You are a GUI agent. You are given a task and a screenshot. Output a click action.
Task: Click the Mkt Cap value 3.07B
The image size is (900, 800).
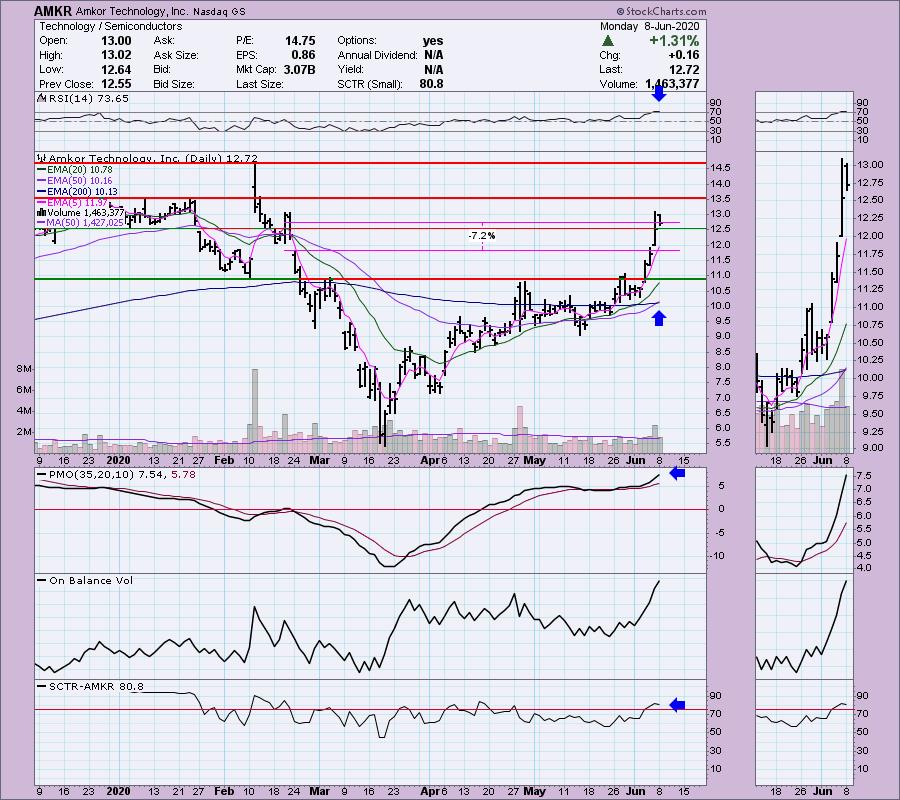(298, 69)
